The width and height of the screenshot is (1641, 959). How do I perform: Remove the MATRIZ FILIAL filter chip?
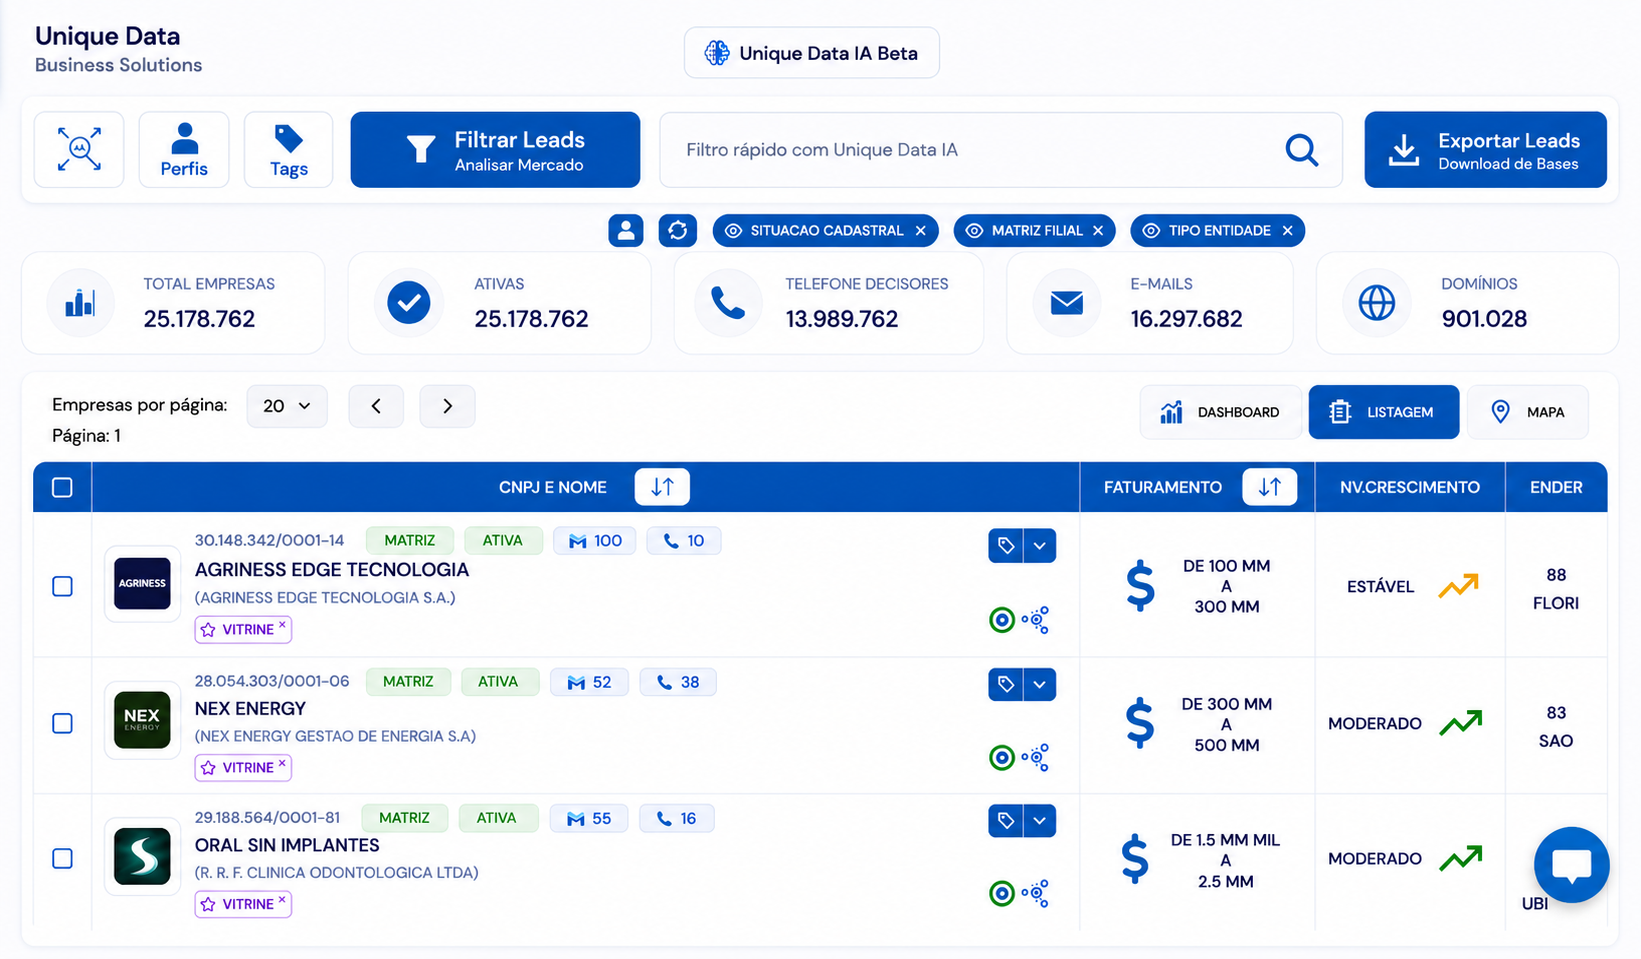click(x=1098, y=231)
